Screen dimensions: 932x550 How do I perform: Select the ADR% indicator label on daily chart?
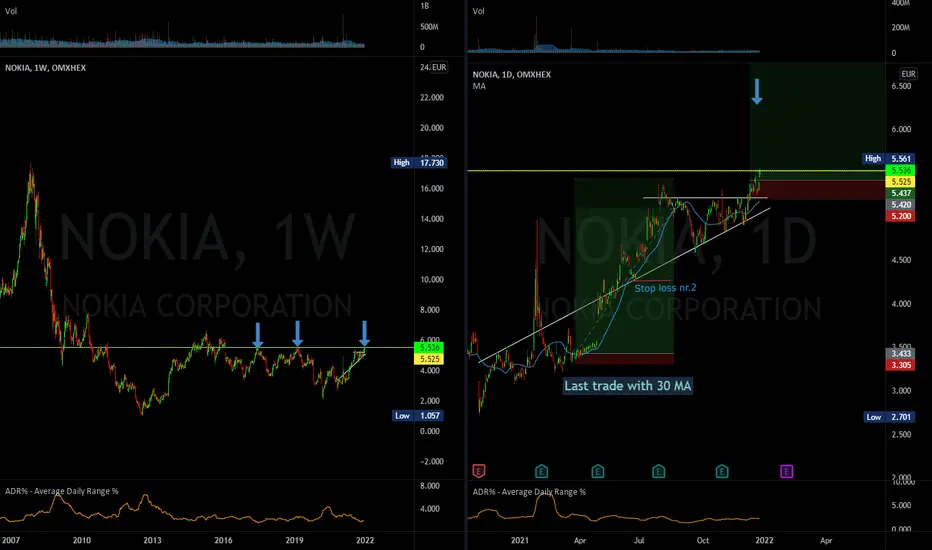click(x=529, y=492)
